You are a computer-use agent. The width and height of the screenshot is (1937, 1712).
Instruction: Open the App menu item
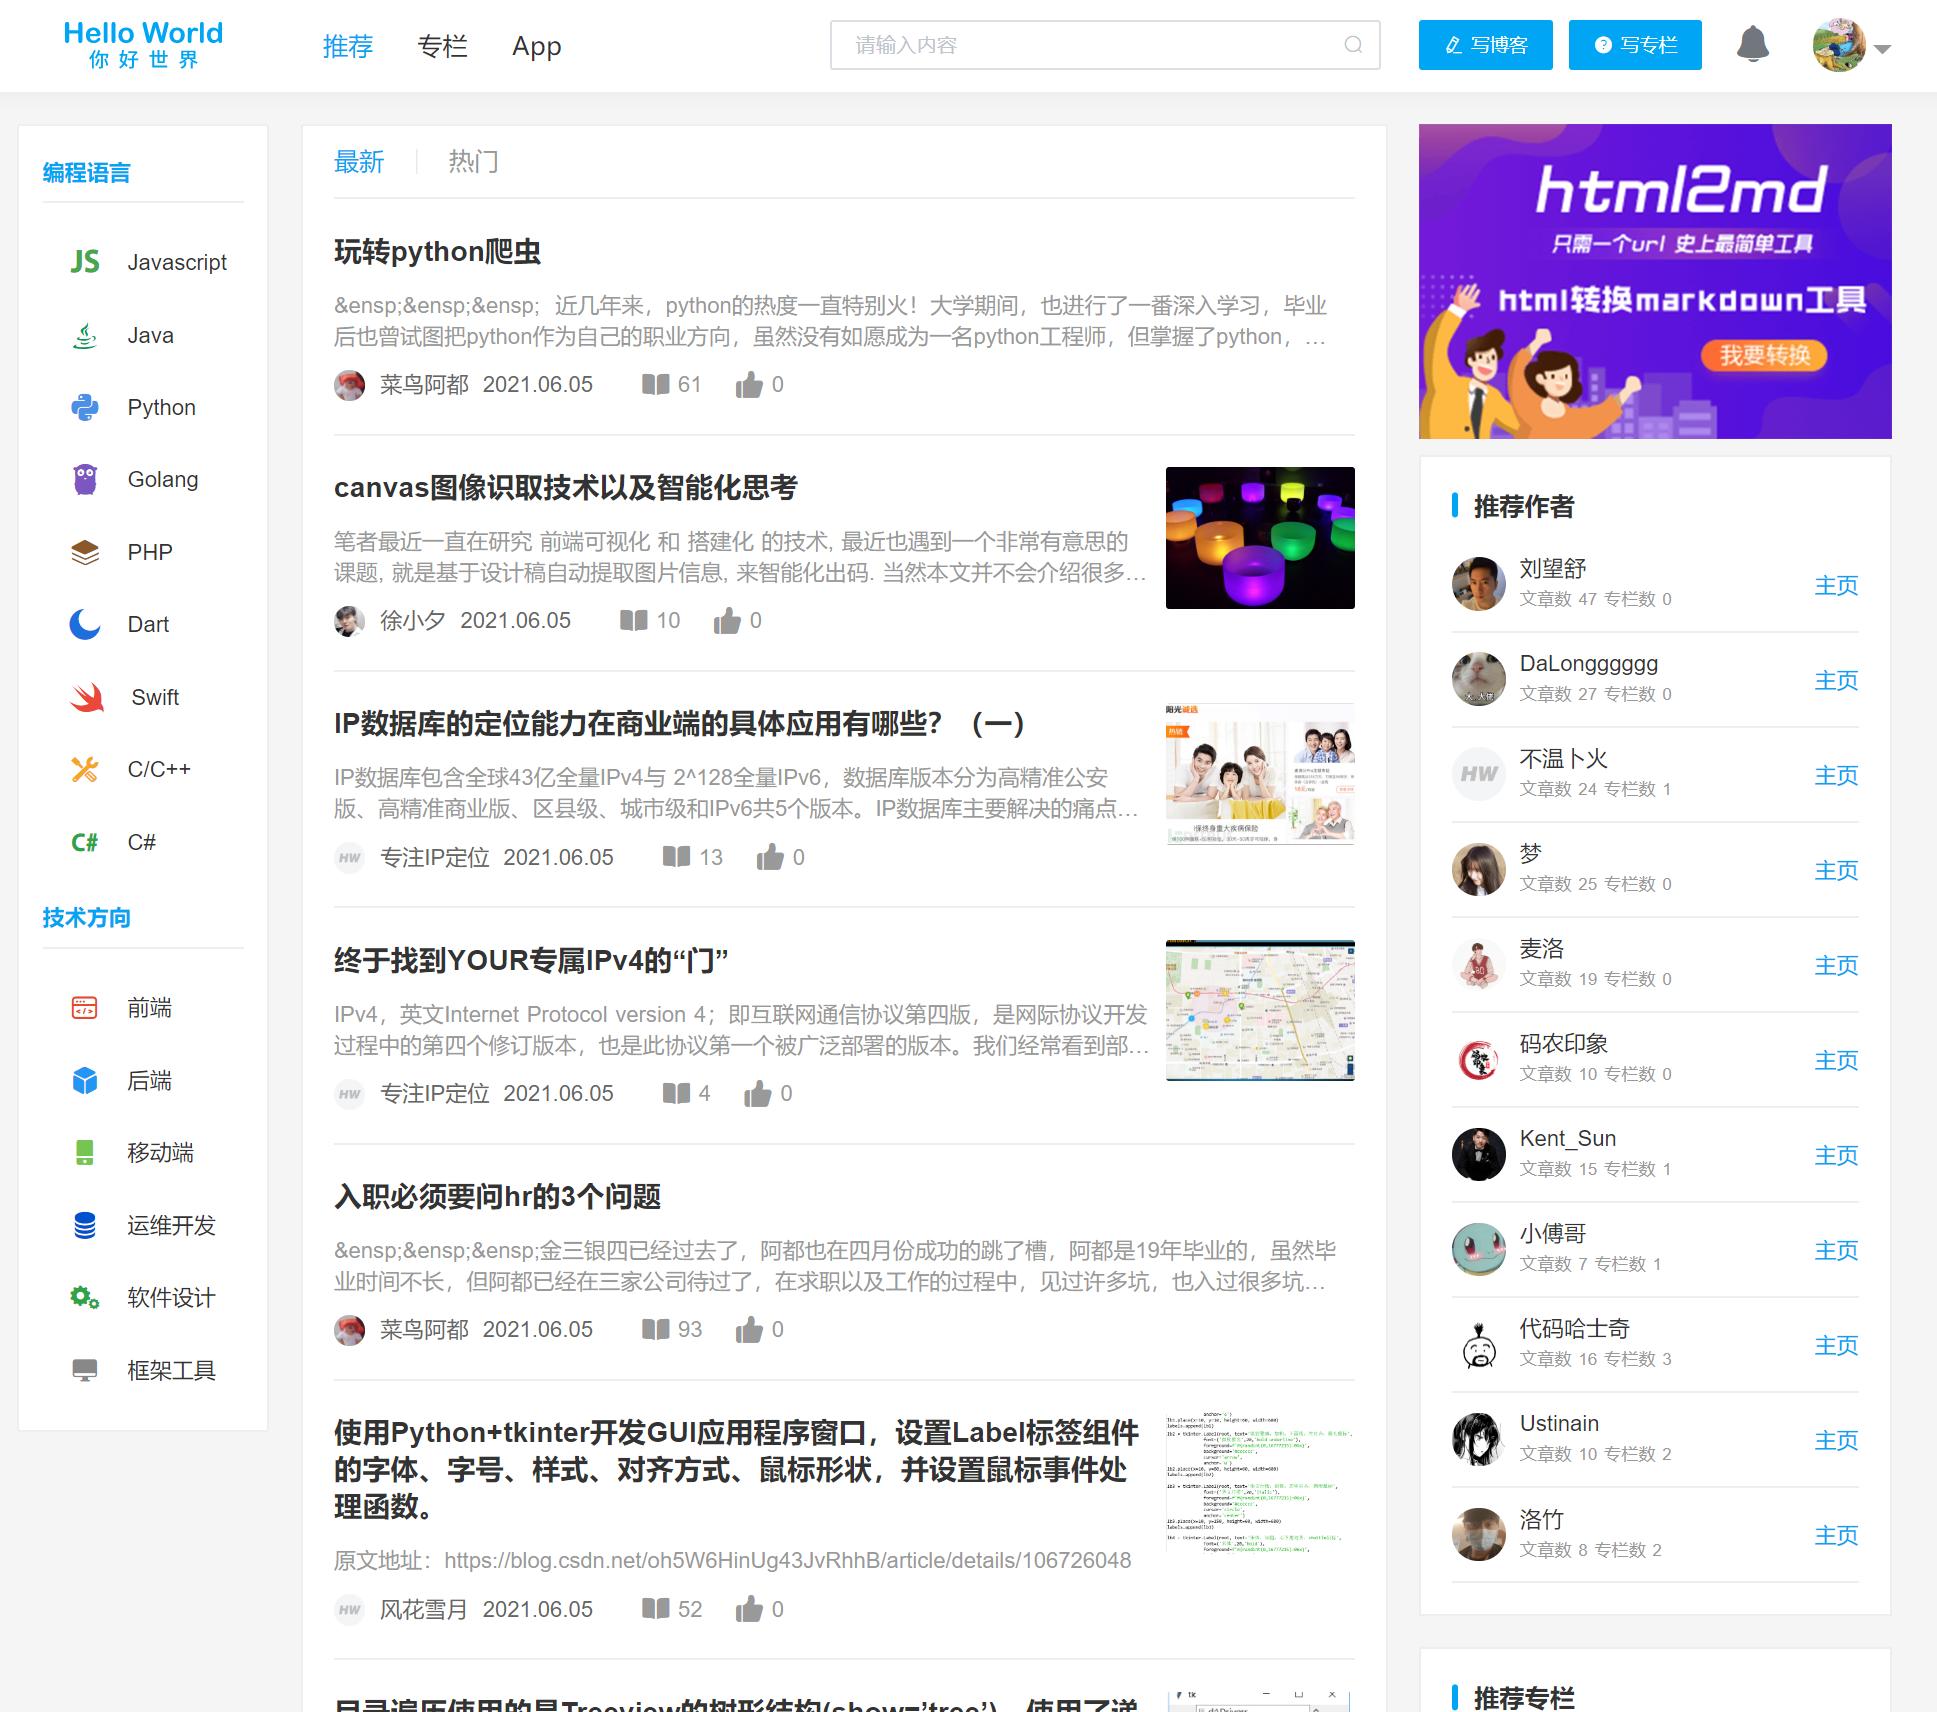[x=536, y=46]
